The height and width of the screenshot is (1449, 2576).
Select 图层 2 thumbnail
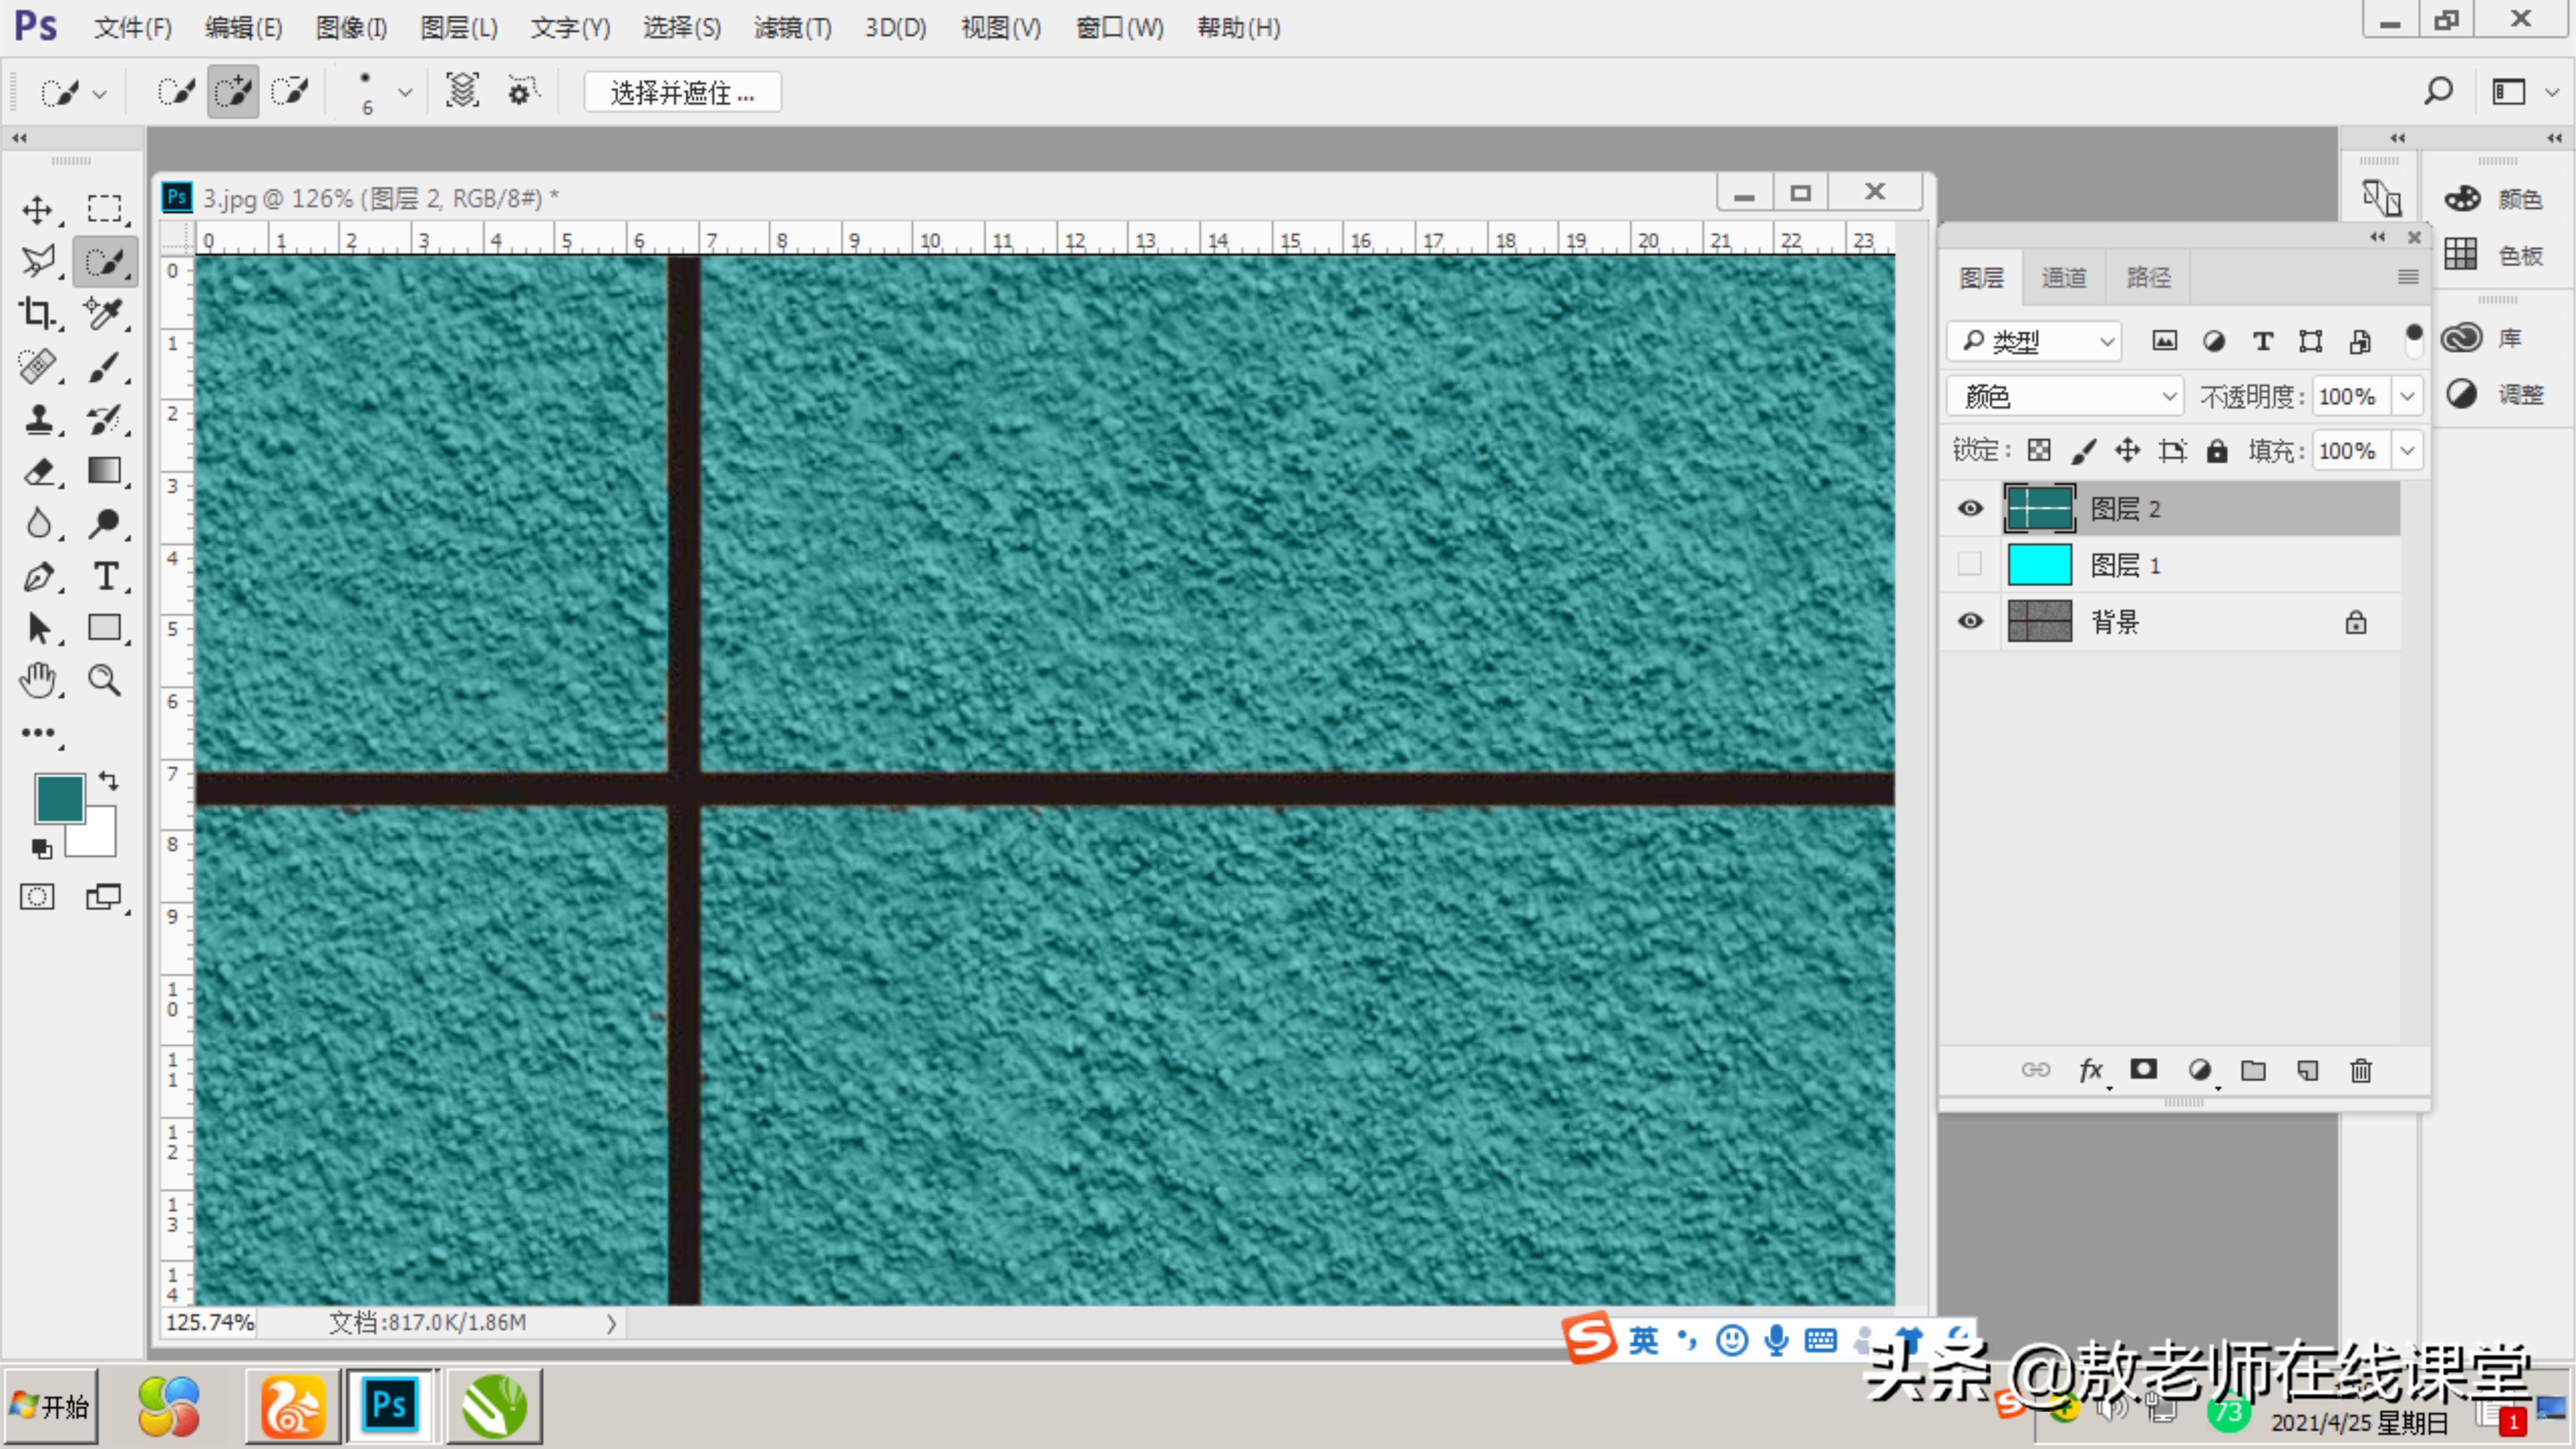pyautogui.click(x=2038, y=508)
